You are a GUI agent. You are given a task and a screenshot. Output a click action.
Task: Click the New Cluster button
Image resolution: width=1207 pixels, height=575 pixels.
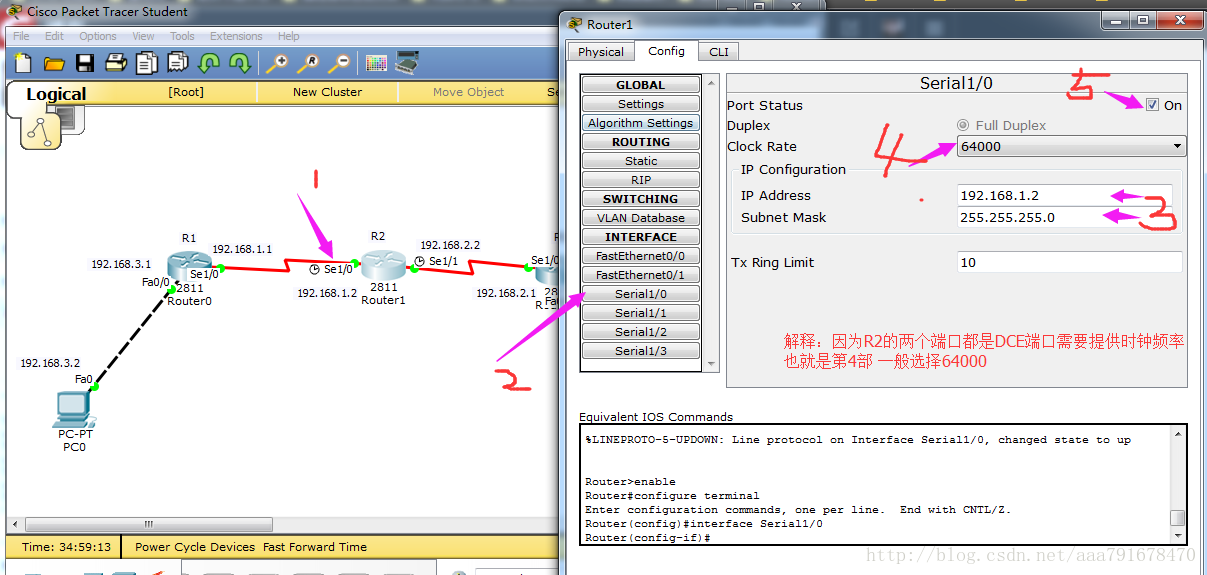tap(327, 92)
